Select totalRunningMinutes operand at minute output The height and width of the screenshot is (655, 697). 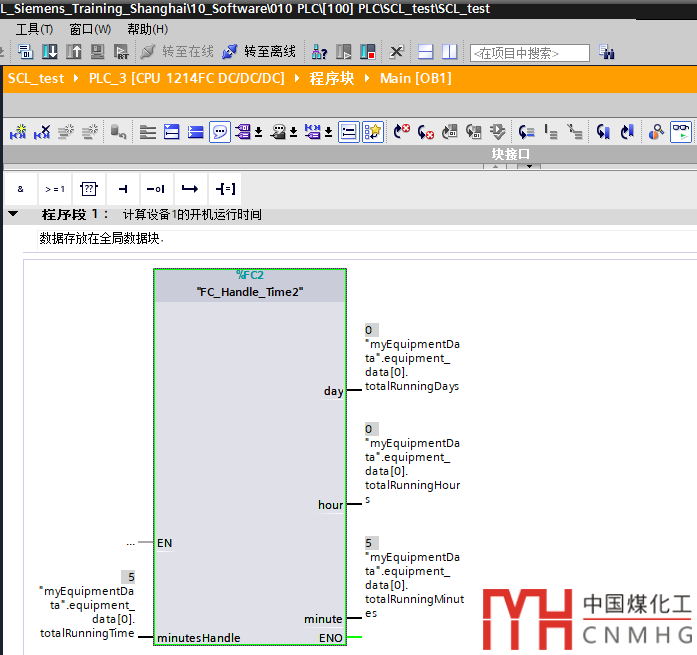414,585
